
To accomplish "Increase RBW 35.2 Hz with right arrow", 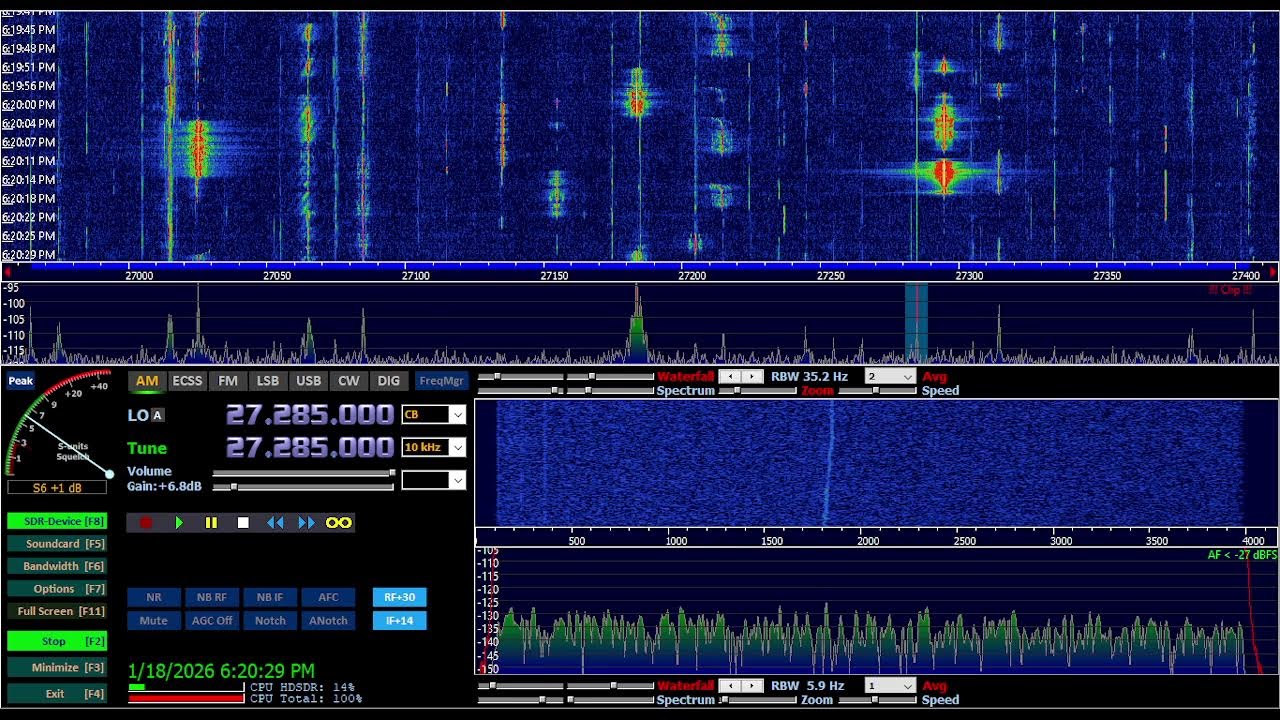I will click(x=751, y=377).
